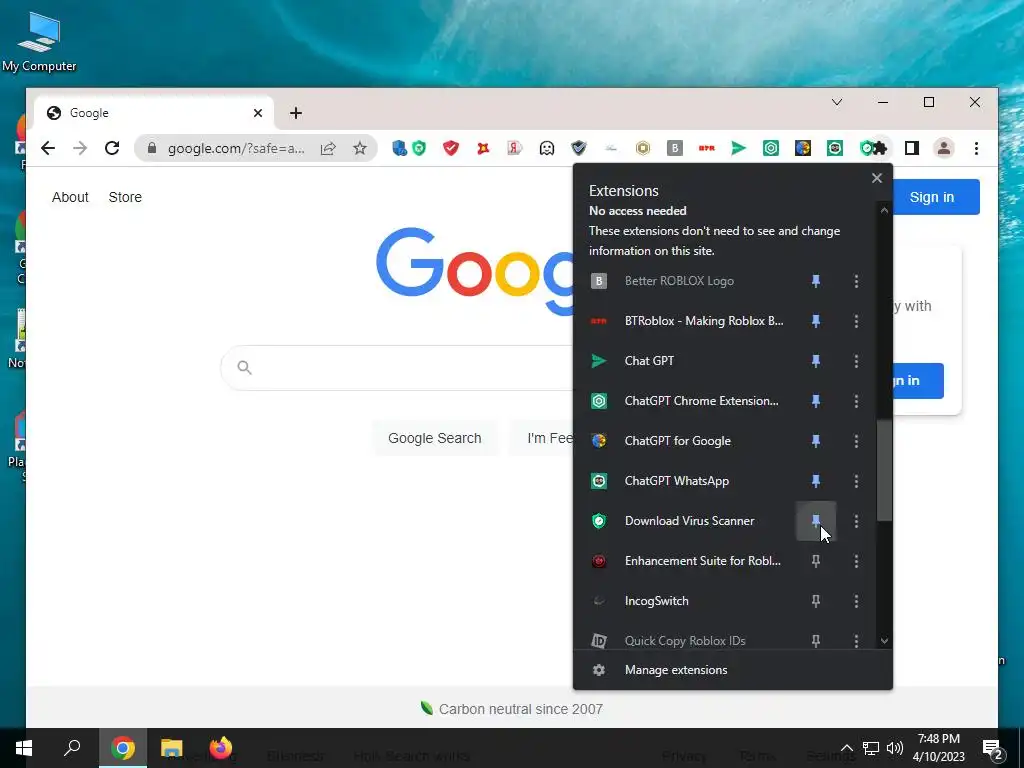
Task: Unpin ChatGPT for Google from toolbar
Action: click(816, 441)
